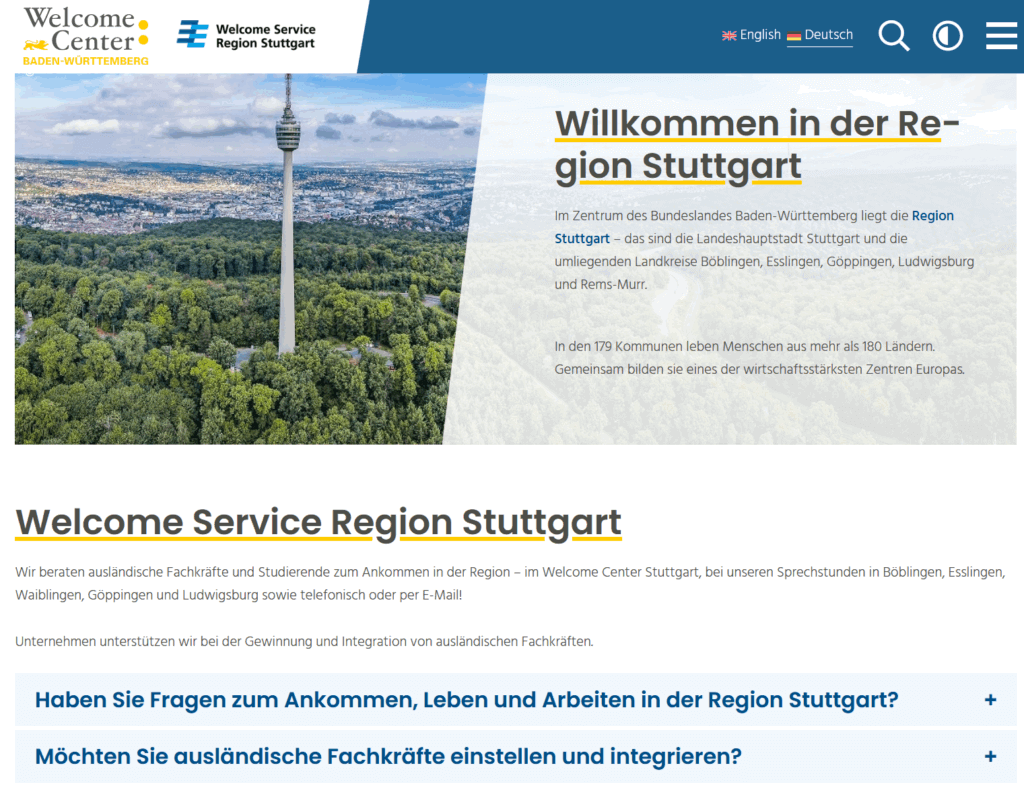
Task: Click the Welcome Center Baden-Württemberg logo
Action: click(x=86, y=37)
